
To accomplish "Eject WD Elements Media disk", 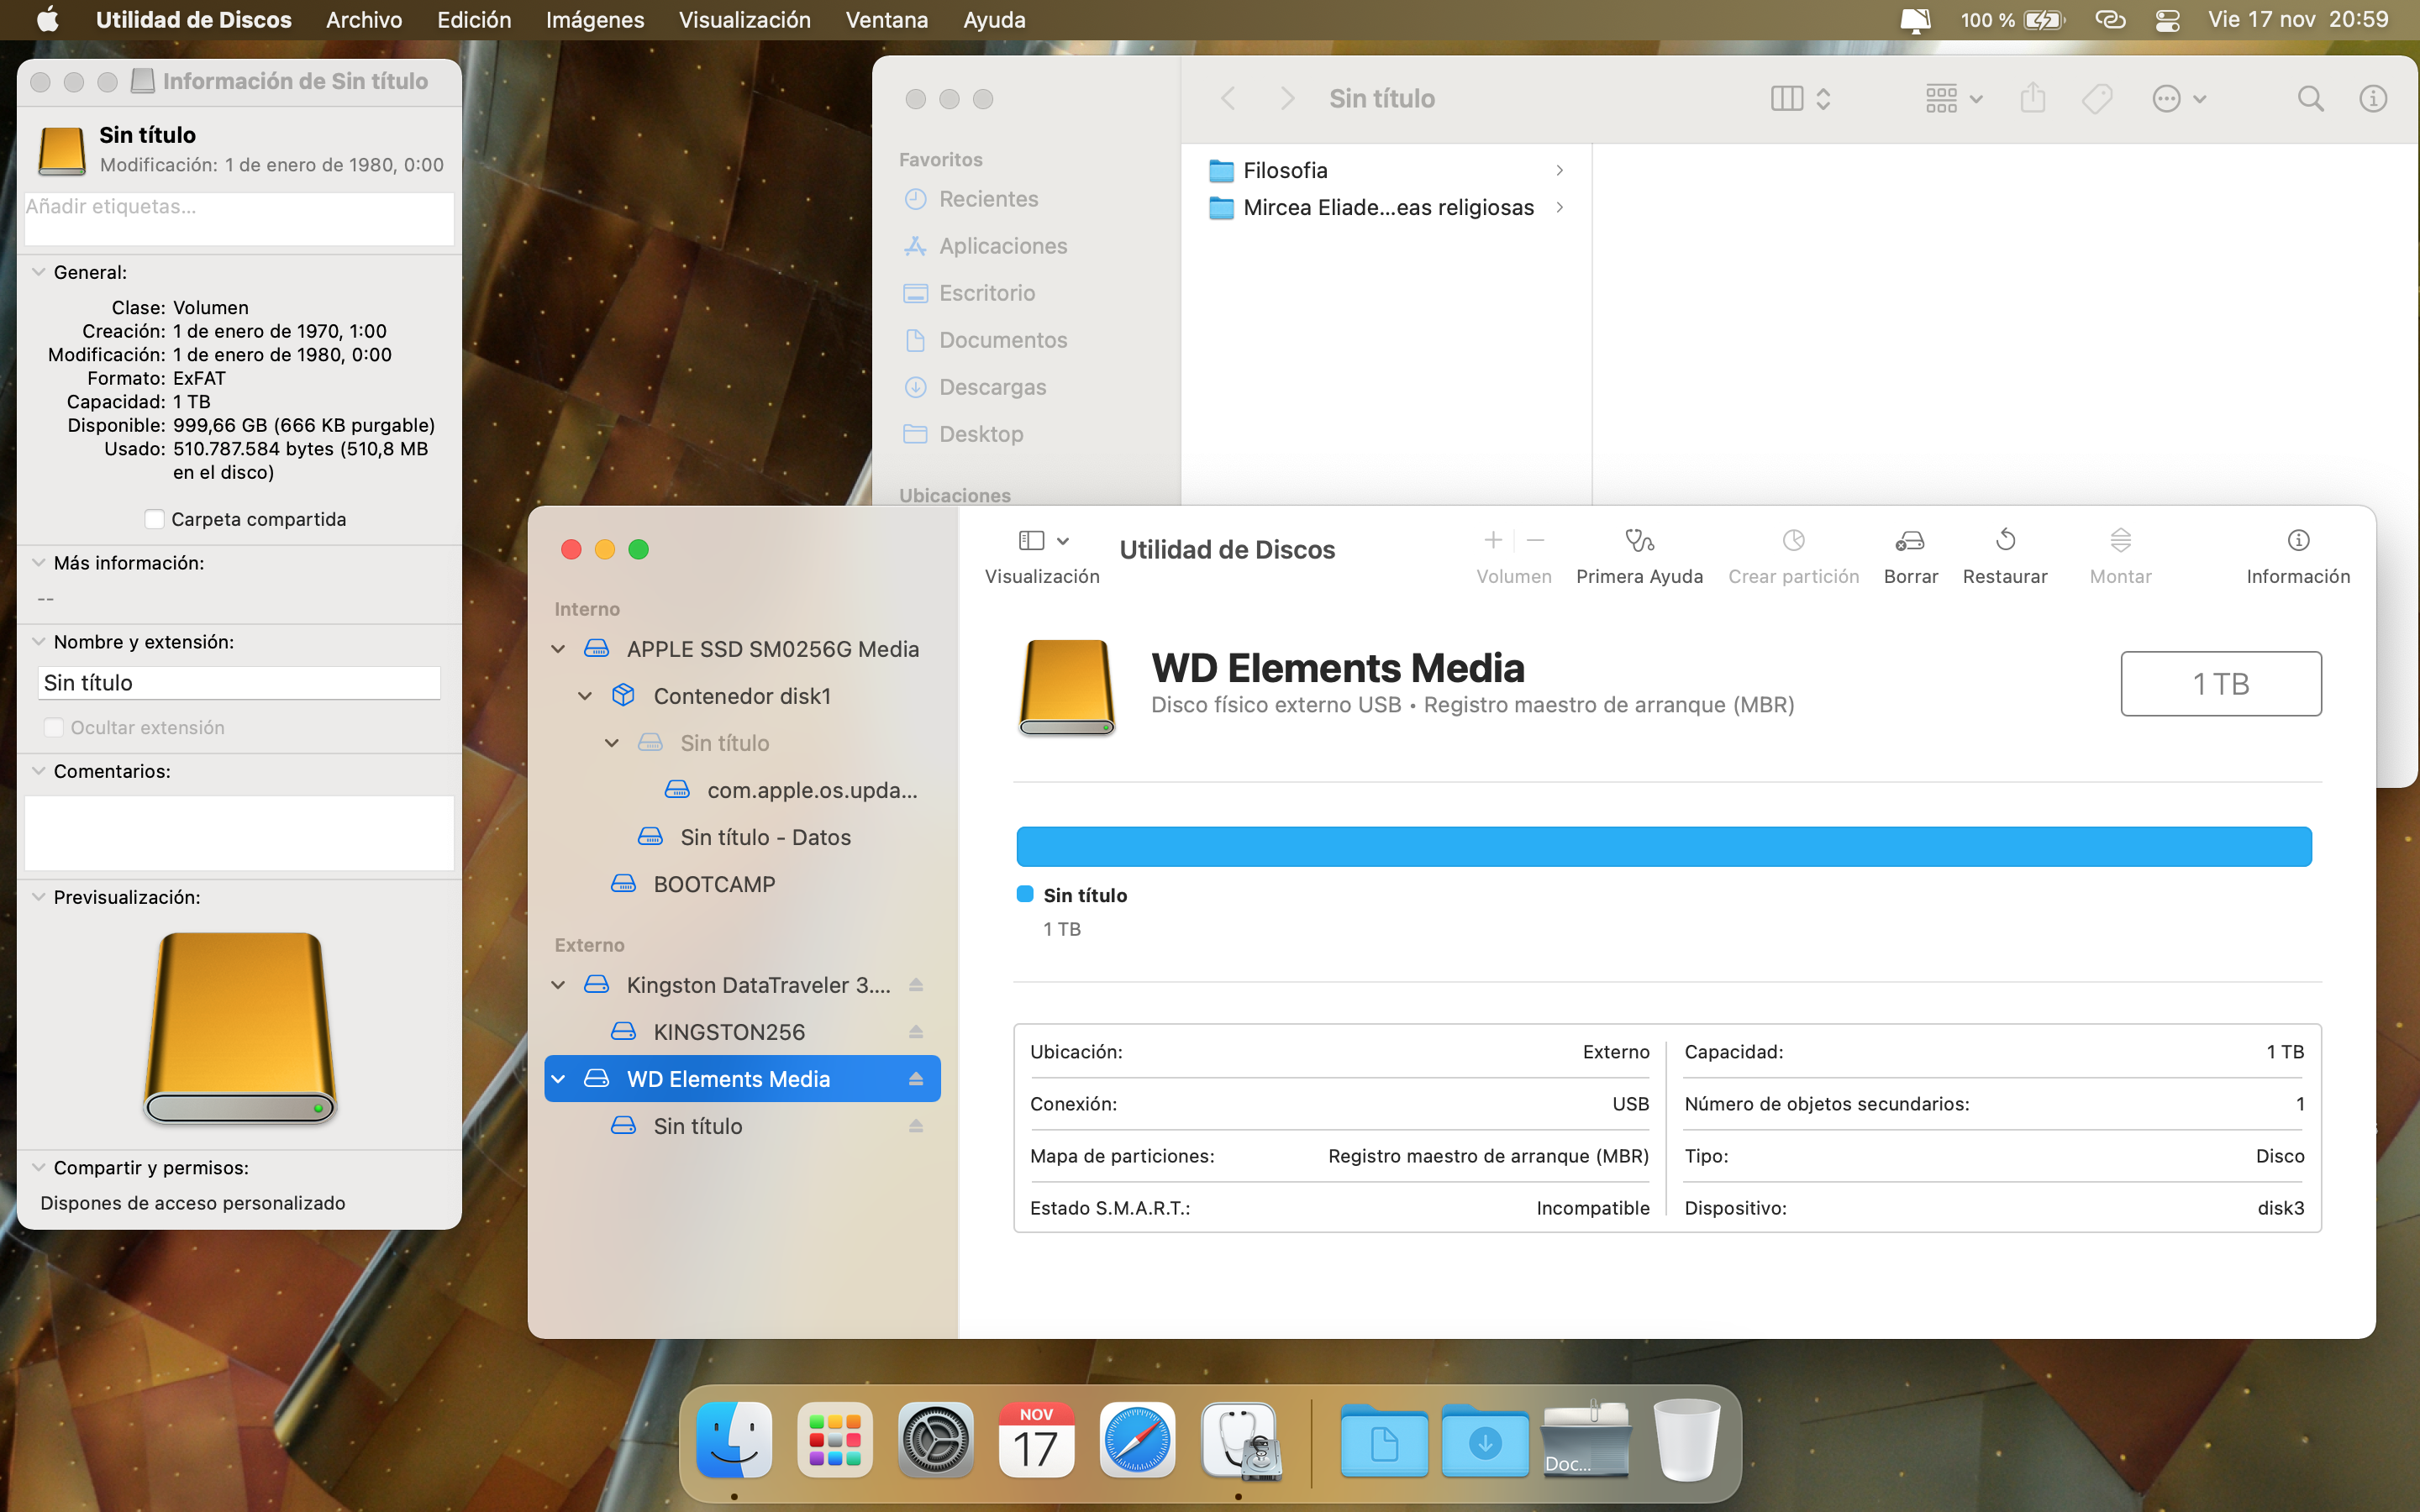I will point(915,1079).
